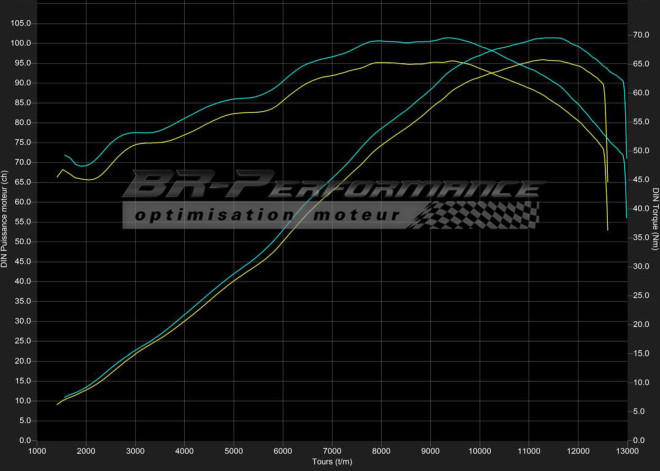Click the 13000 label on the RPM axis
The image size is (660, 471).
pos(627,451)
